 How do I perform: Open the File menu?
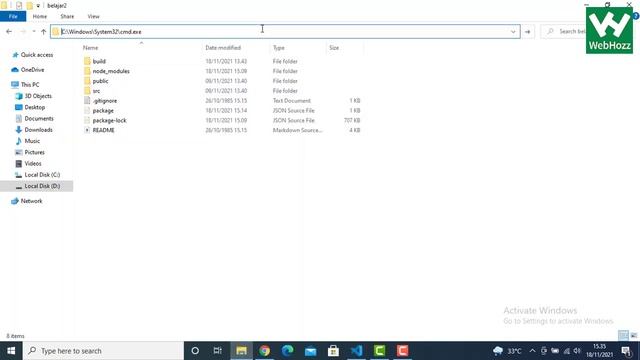[x=13, y=16]
